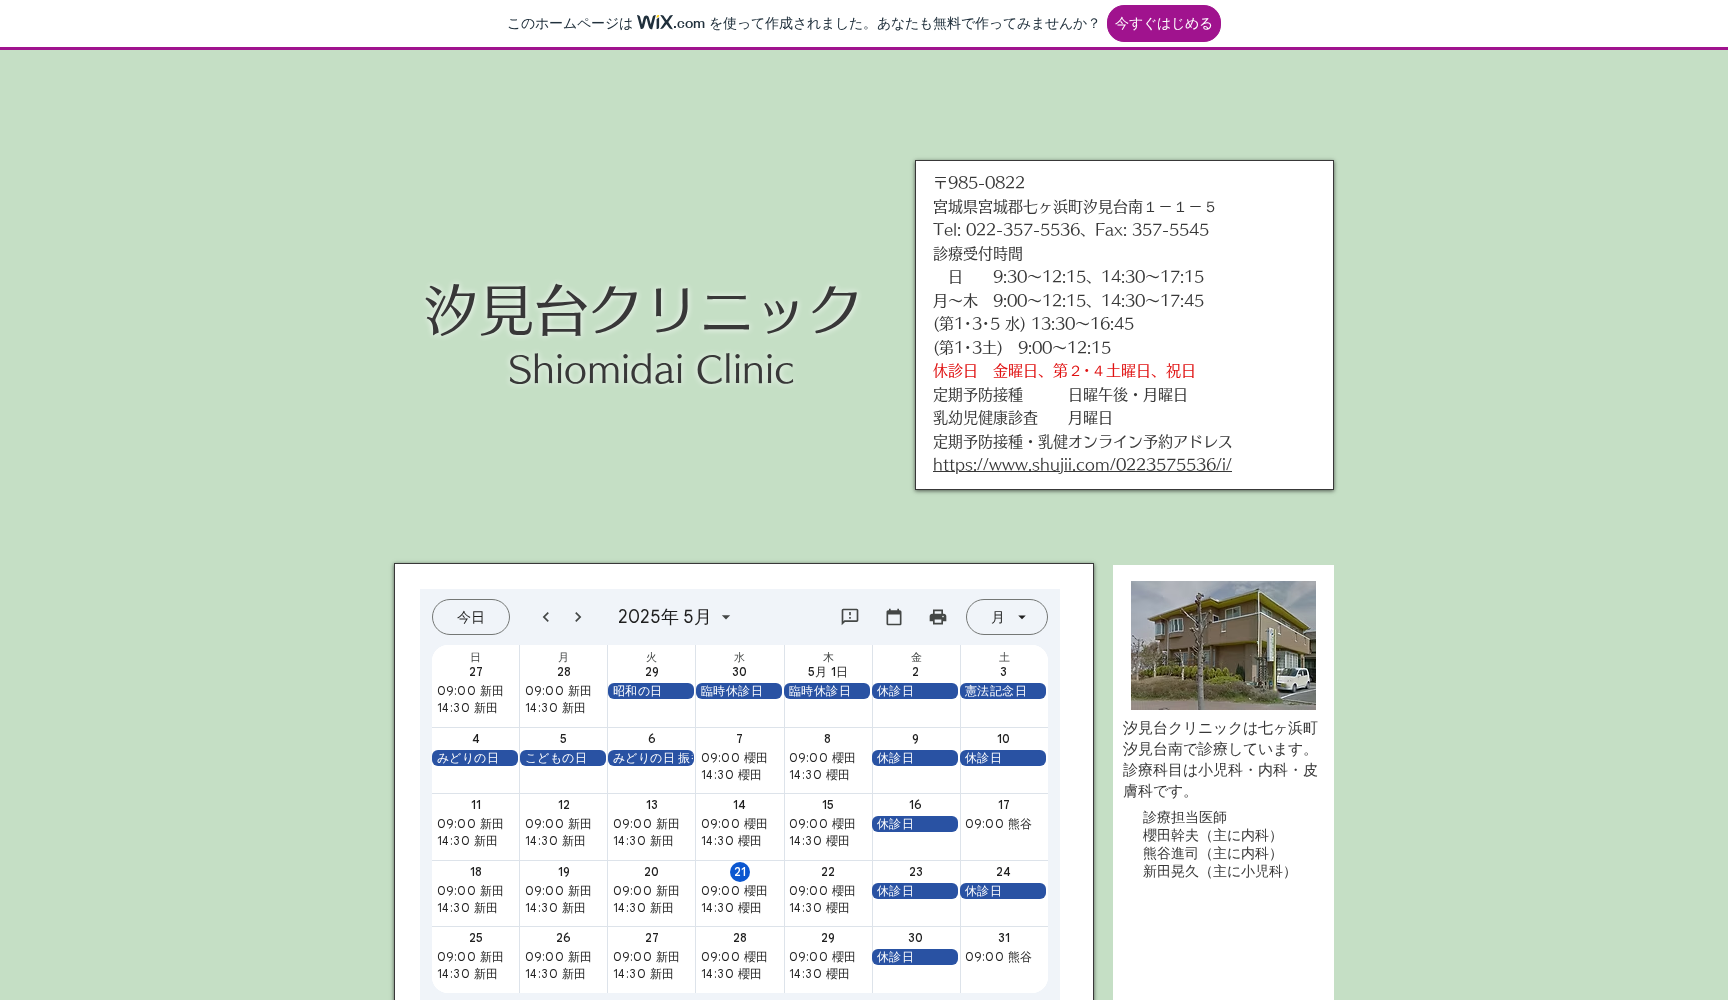Image resolution: width=1728 pixels, height=1000 pixels.
Task: Select the こどもの日 event on May 5
Action: click(x=562, y=757)
